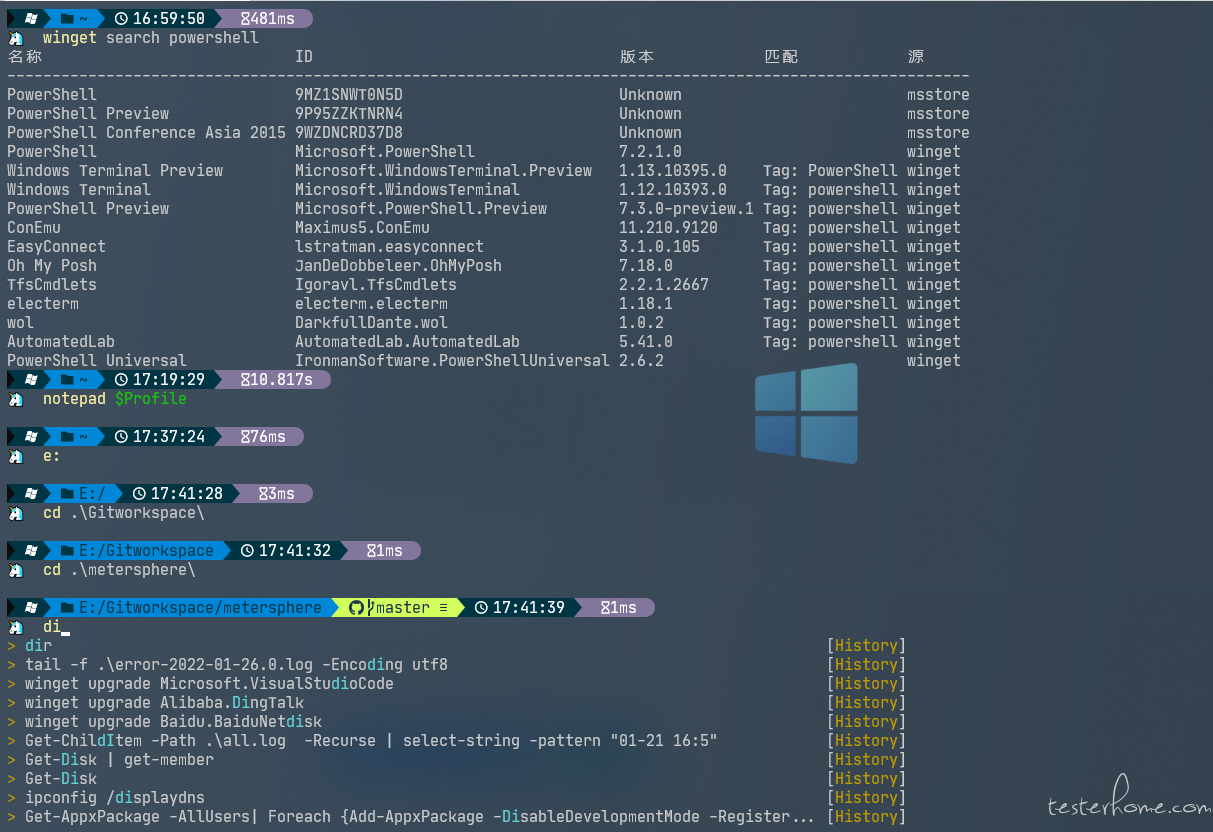Click the hourglass icon beside 3ms
The image size is (1213, 832).
(265, 493)
